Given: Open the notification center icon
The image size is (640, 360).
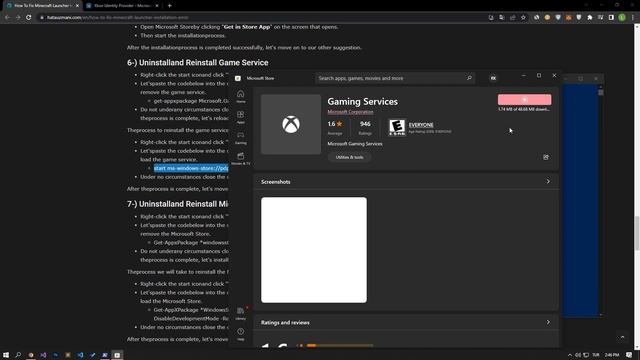Looking at the screenshot, I should tap(629, 355).
